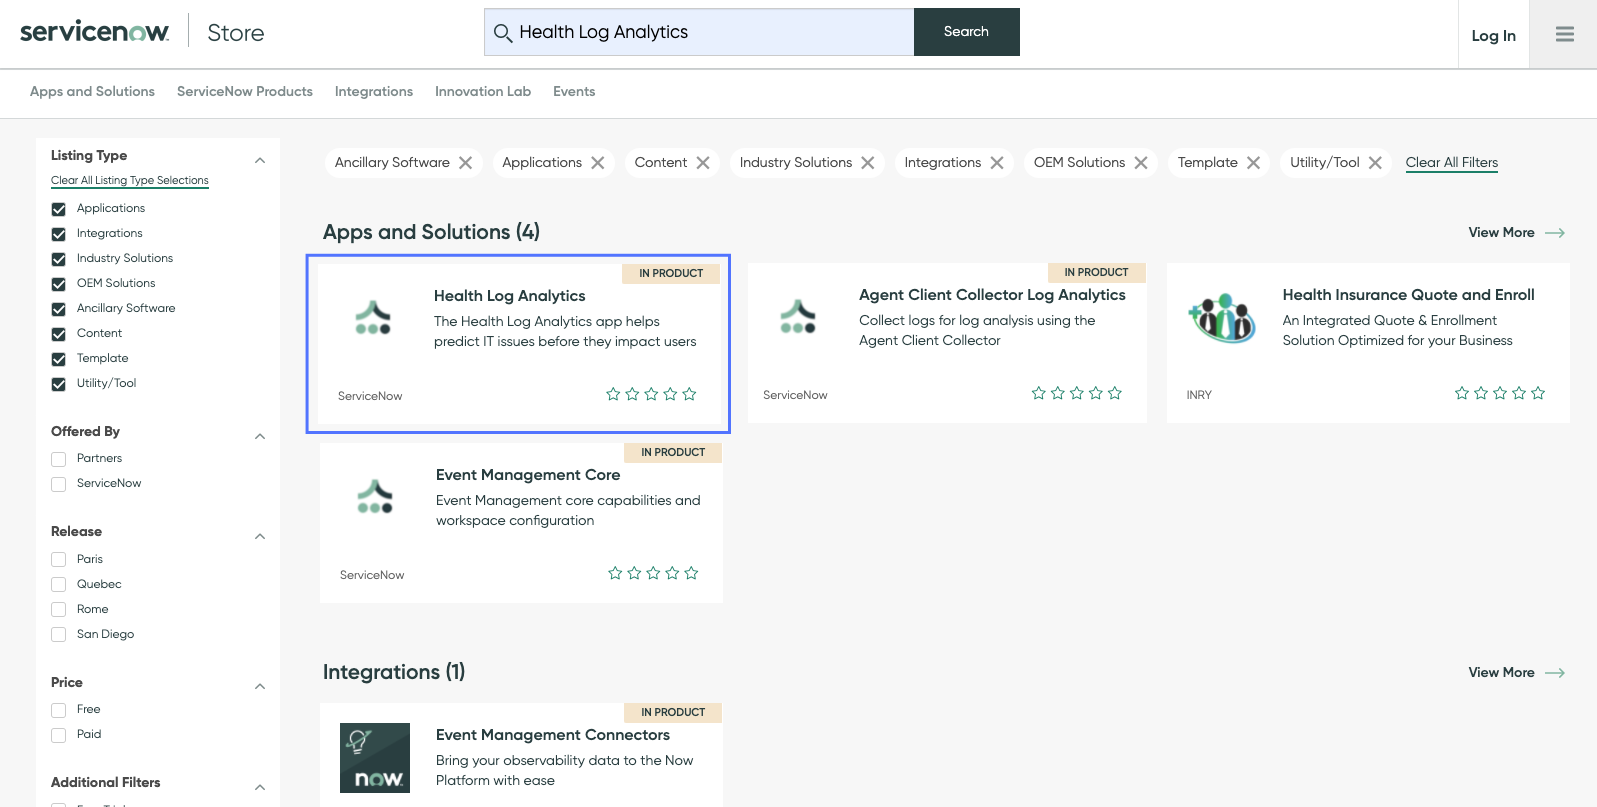Open the hamburger menu icon
The width and height of the screenshot is (1597, 807).
[1564, 34]
